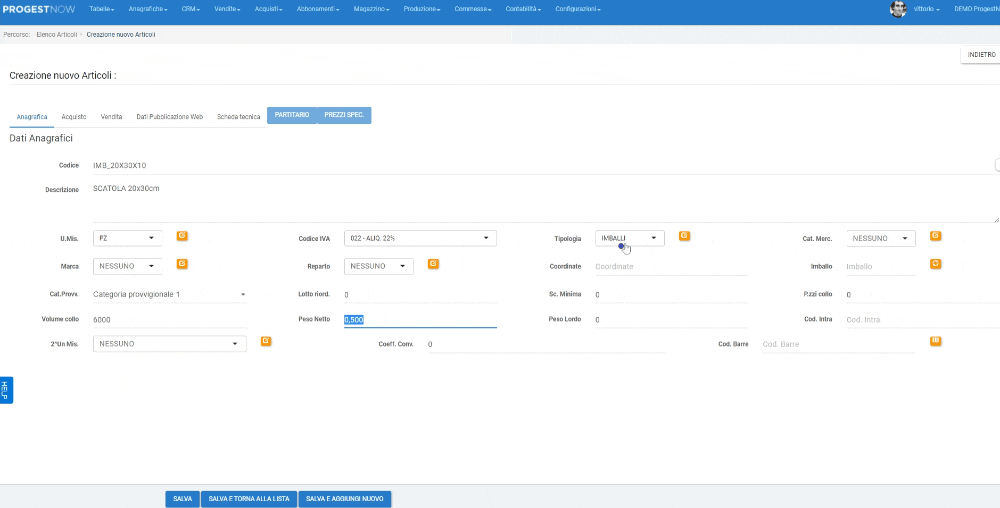Open the Codice IVA dropdown
This screenshot has width=1000, height=508.
click(419, 238)
